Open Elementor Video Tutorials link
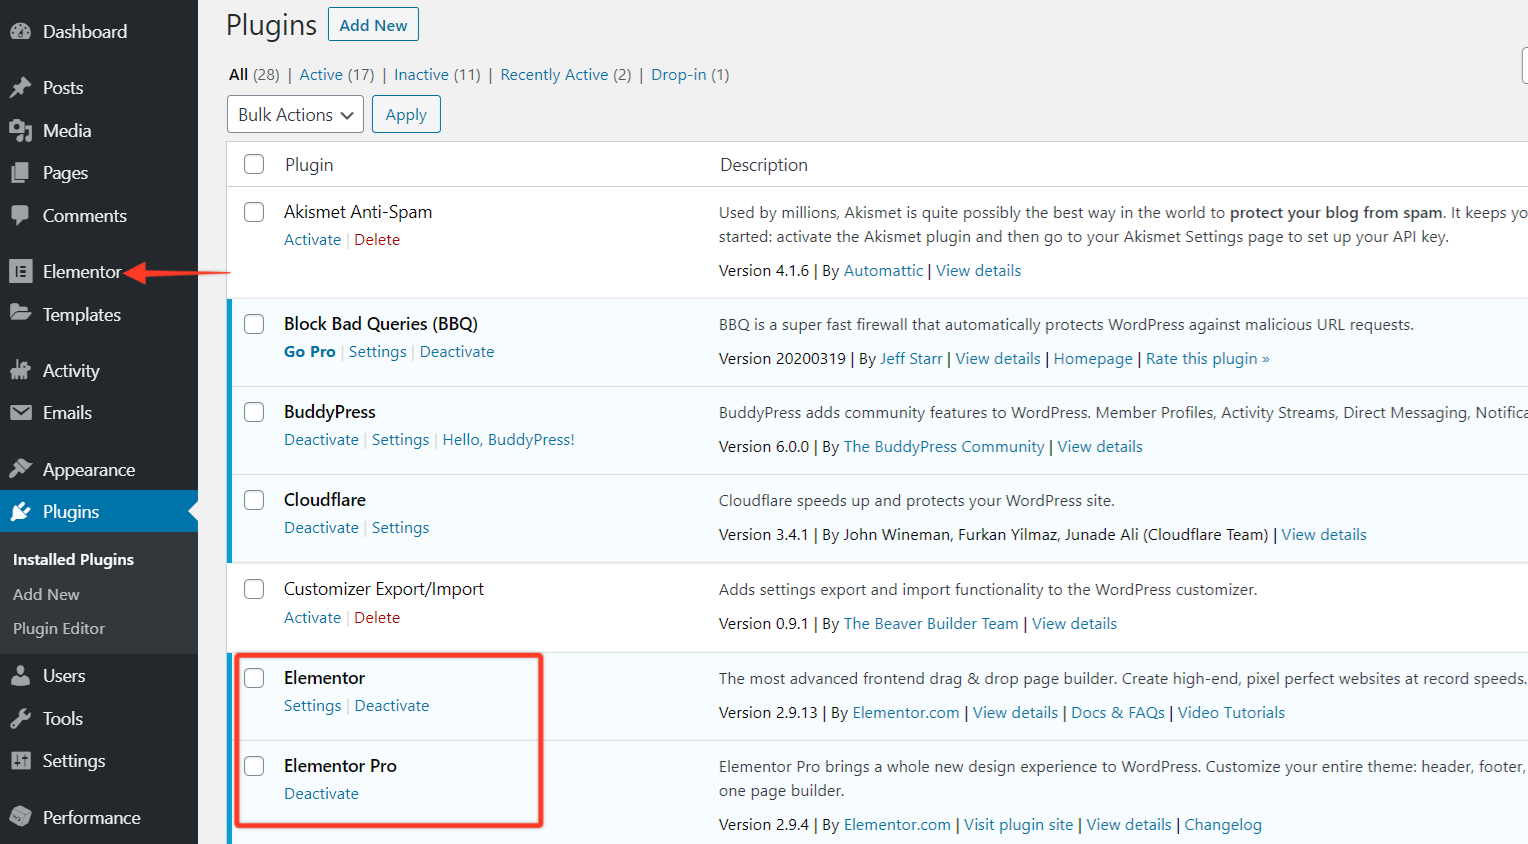1528x844 pixels. click(x=1231, y=712)
